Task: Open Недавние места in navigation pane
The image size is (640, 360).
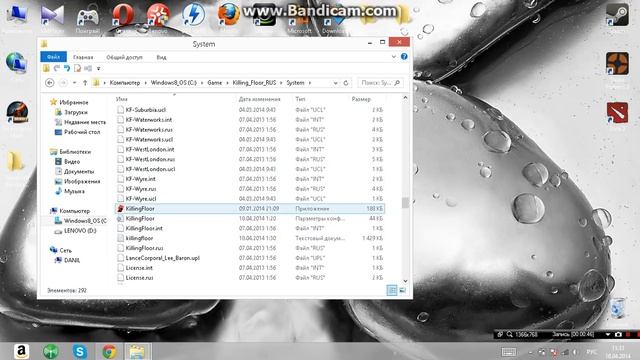Action: (80, 122)
